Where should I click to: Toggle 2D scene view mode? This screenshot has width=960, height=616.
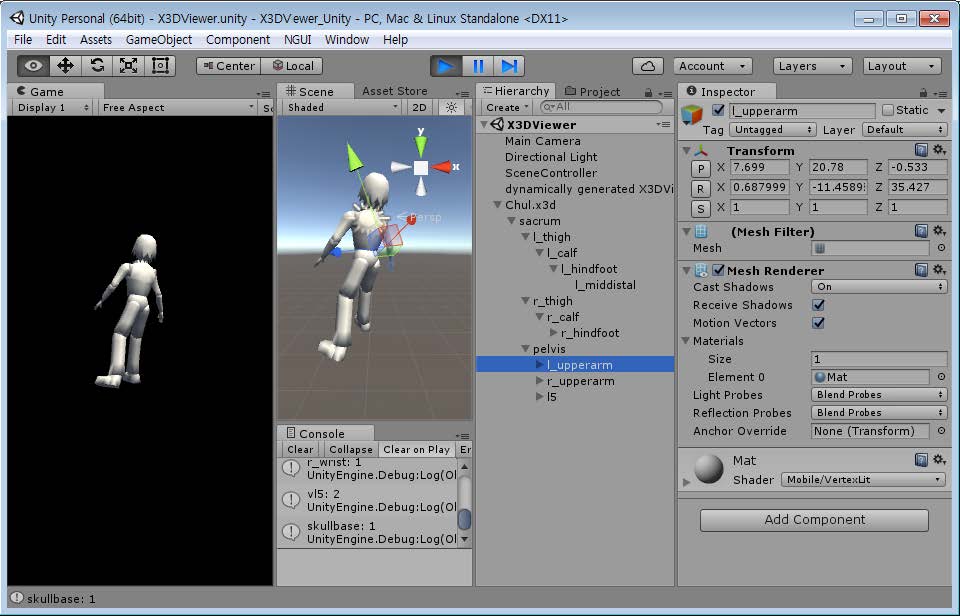coord(419,107)
